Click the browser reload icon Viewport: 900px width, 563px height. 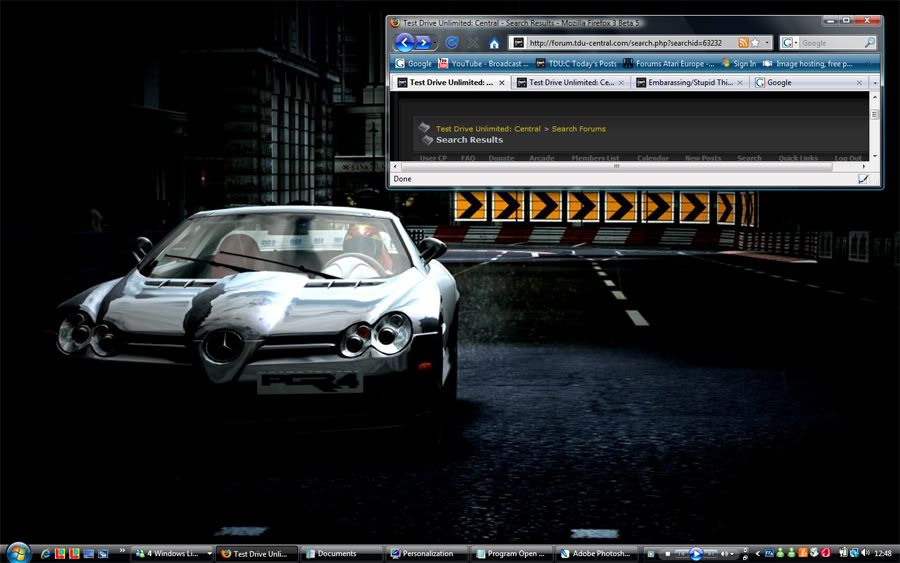pos(452,43)
